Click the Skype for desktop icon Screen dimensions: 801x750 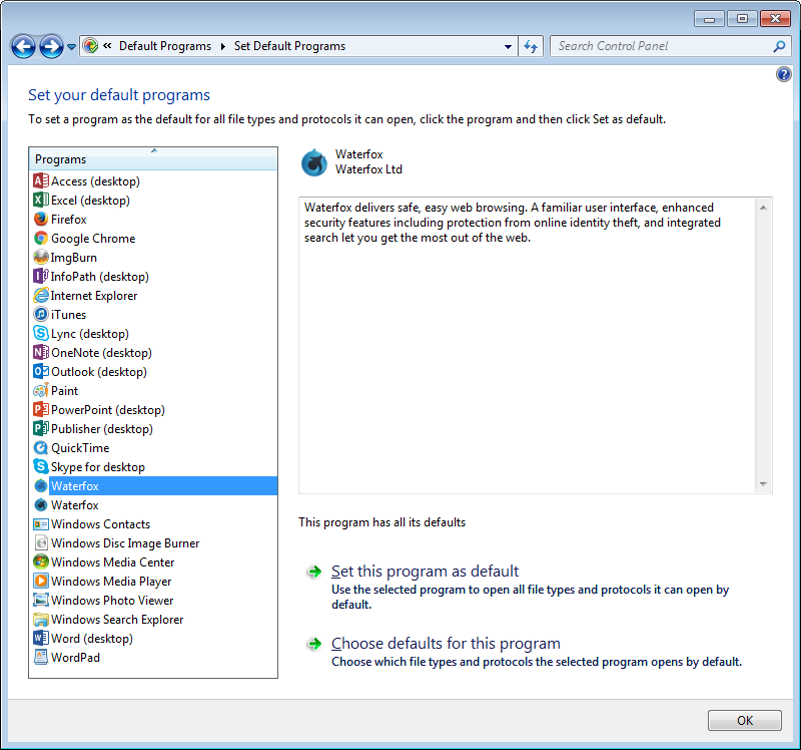click(41, 466)
